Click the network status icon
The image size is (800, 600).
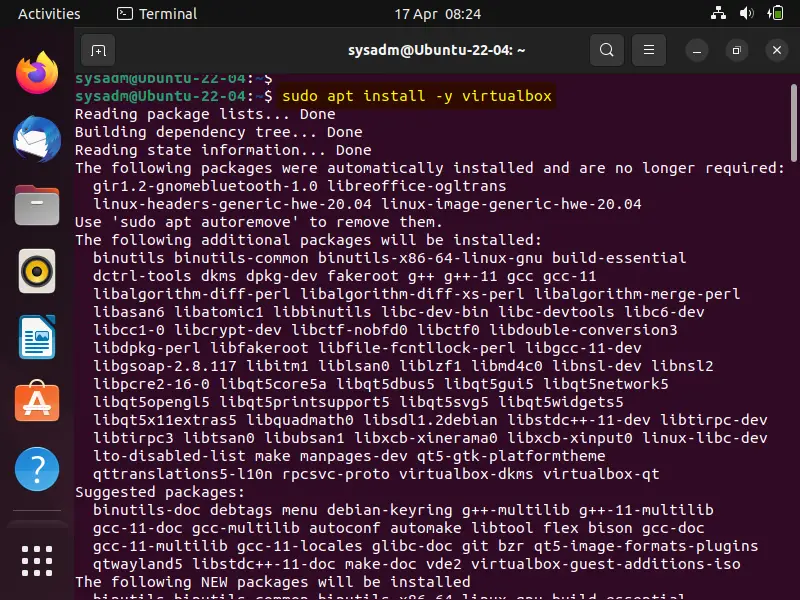tap(718, 13)
